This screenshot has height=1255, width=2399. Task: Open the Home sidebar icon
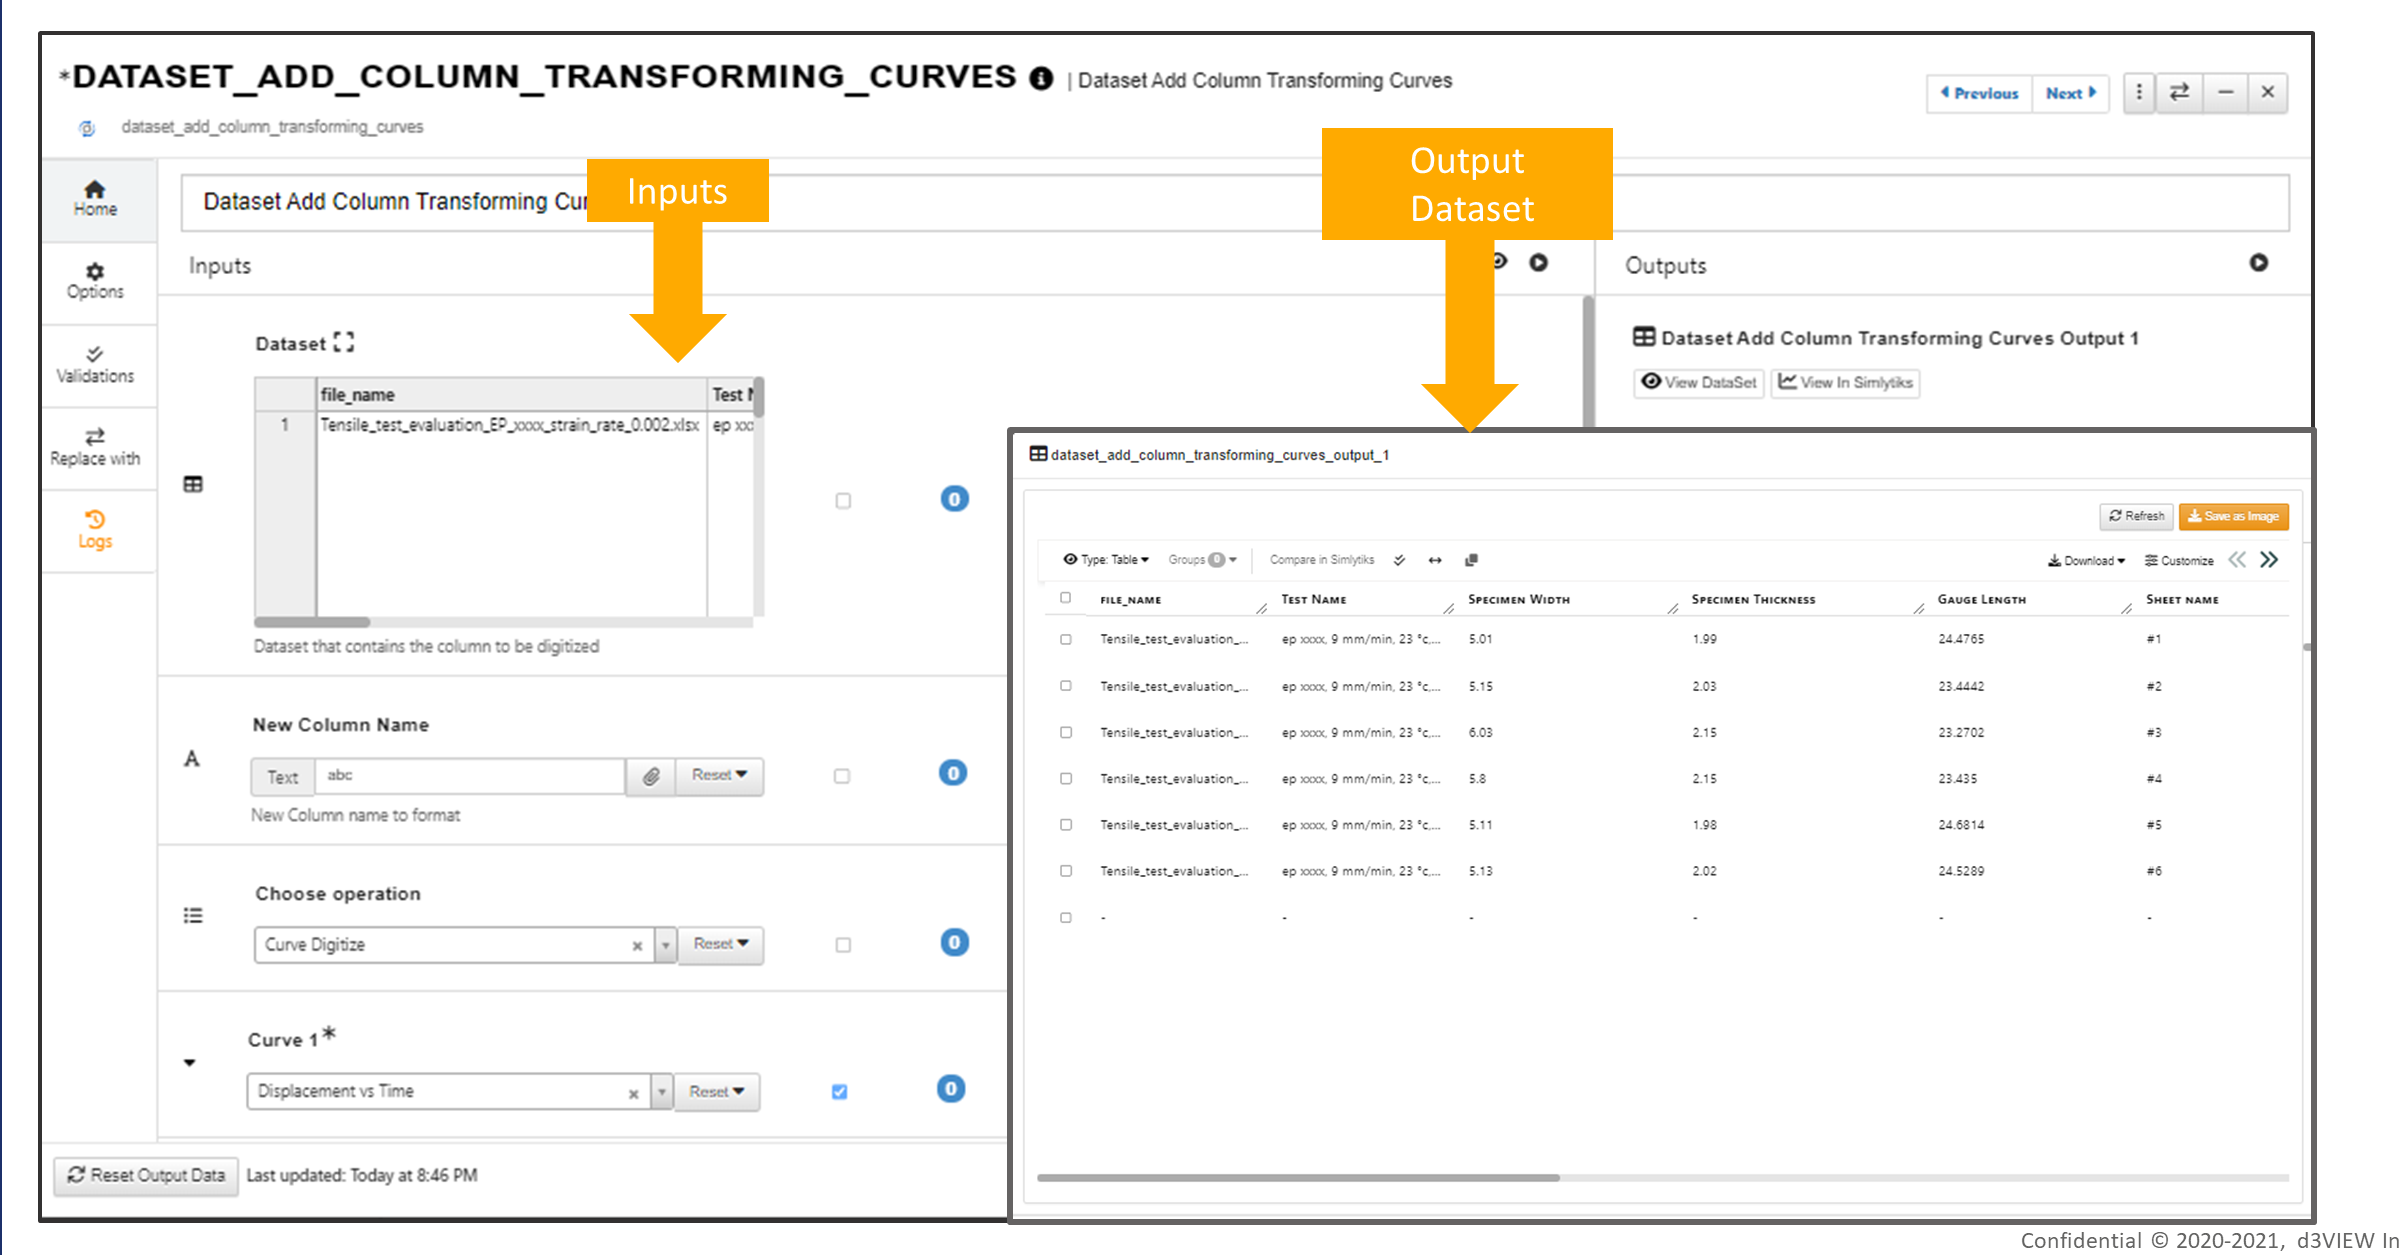(x=95, y=198)
